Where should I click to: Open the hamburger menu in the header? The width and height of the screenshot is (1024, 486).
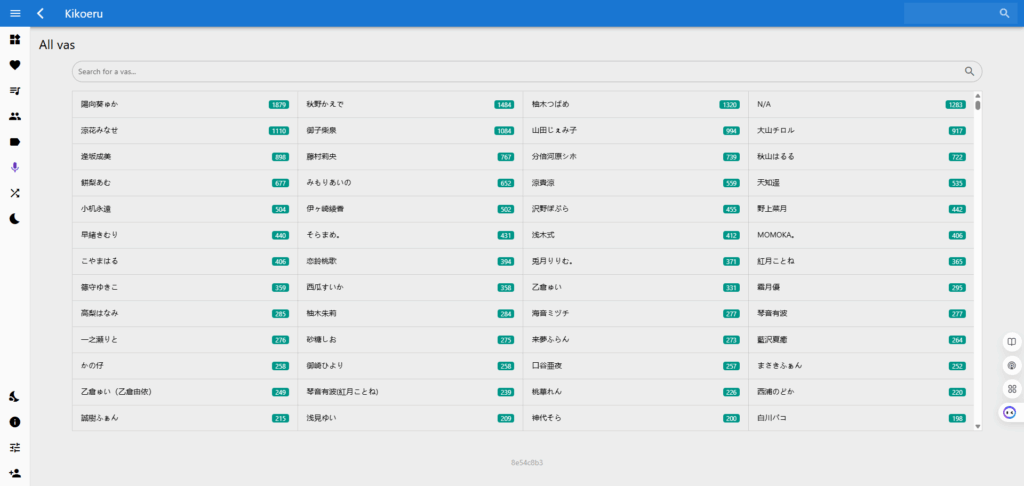[15, 13]
